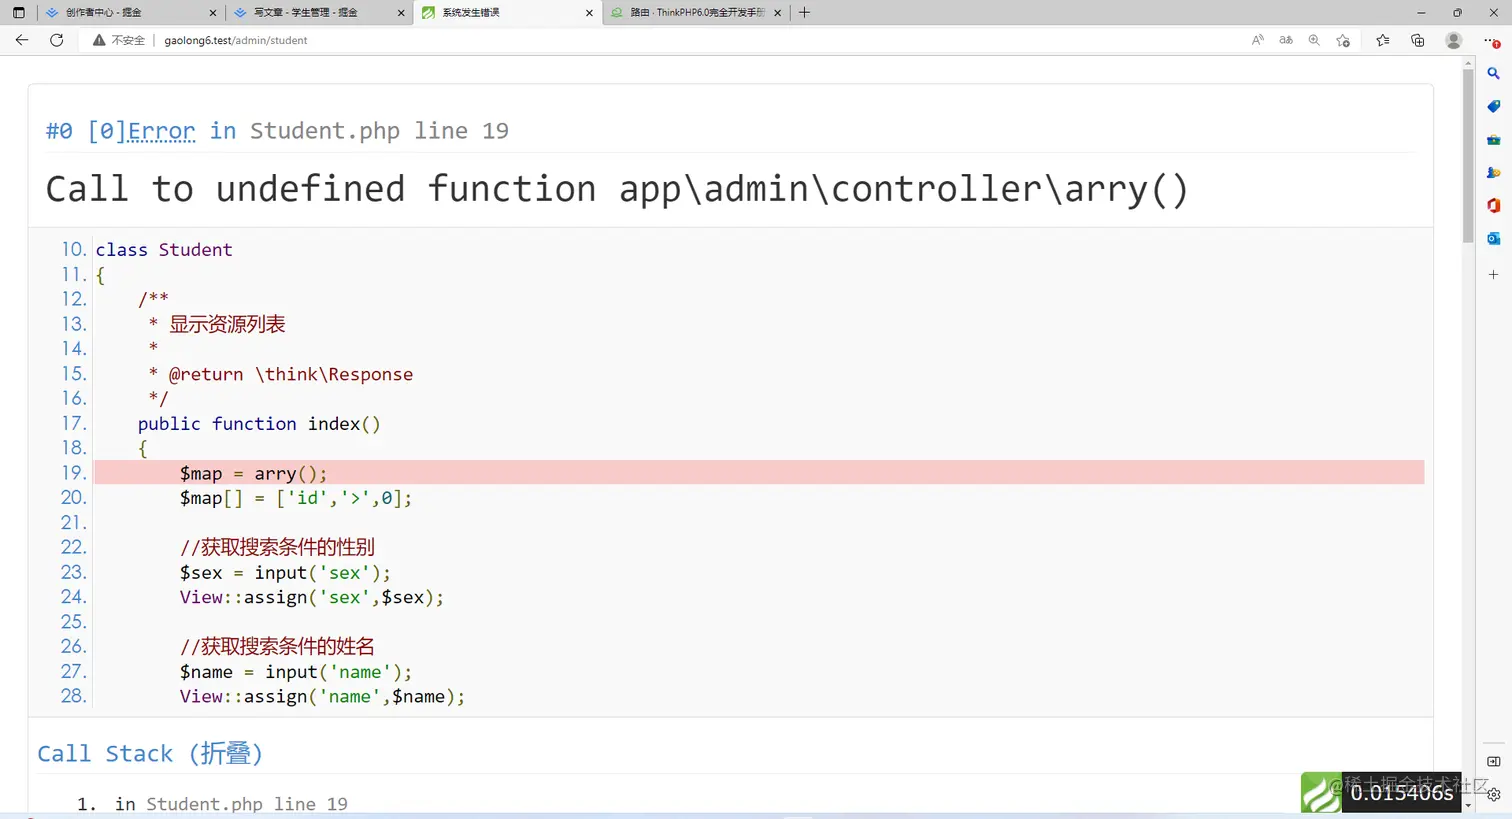1512x819 pixels.
Task: Click the dotted-underlined Error abbreviation
Action: tap(161, 131)
